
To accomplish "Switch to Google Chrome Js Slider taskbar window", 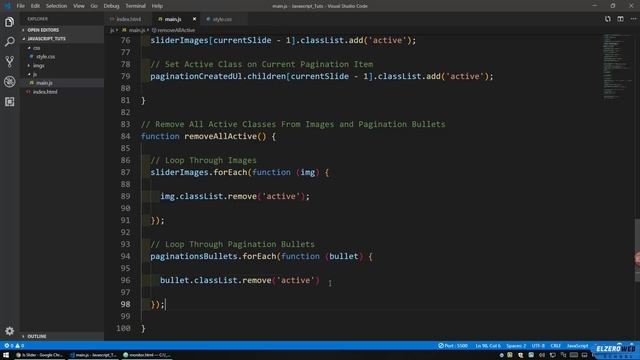I will click(x=39, y=355).
